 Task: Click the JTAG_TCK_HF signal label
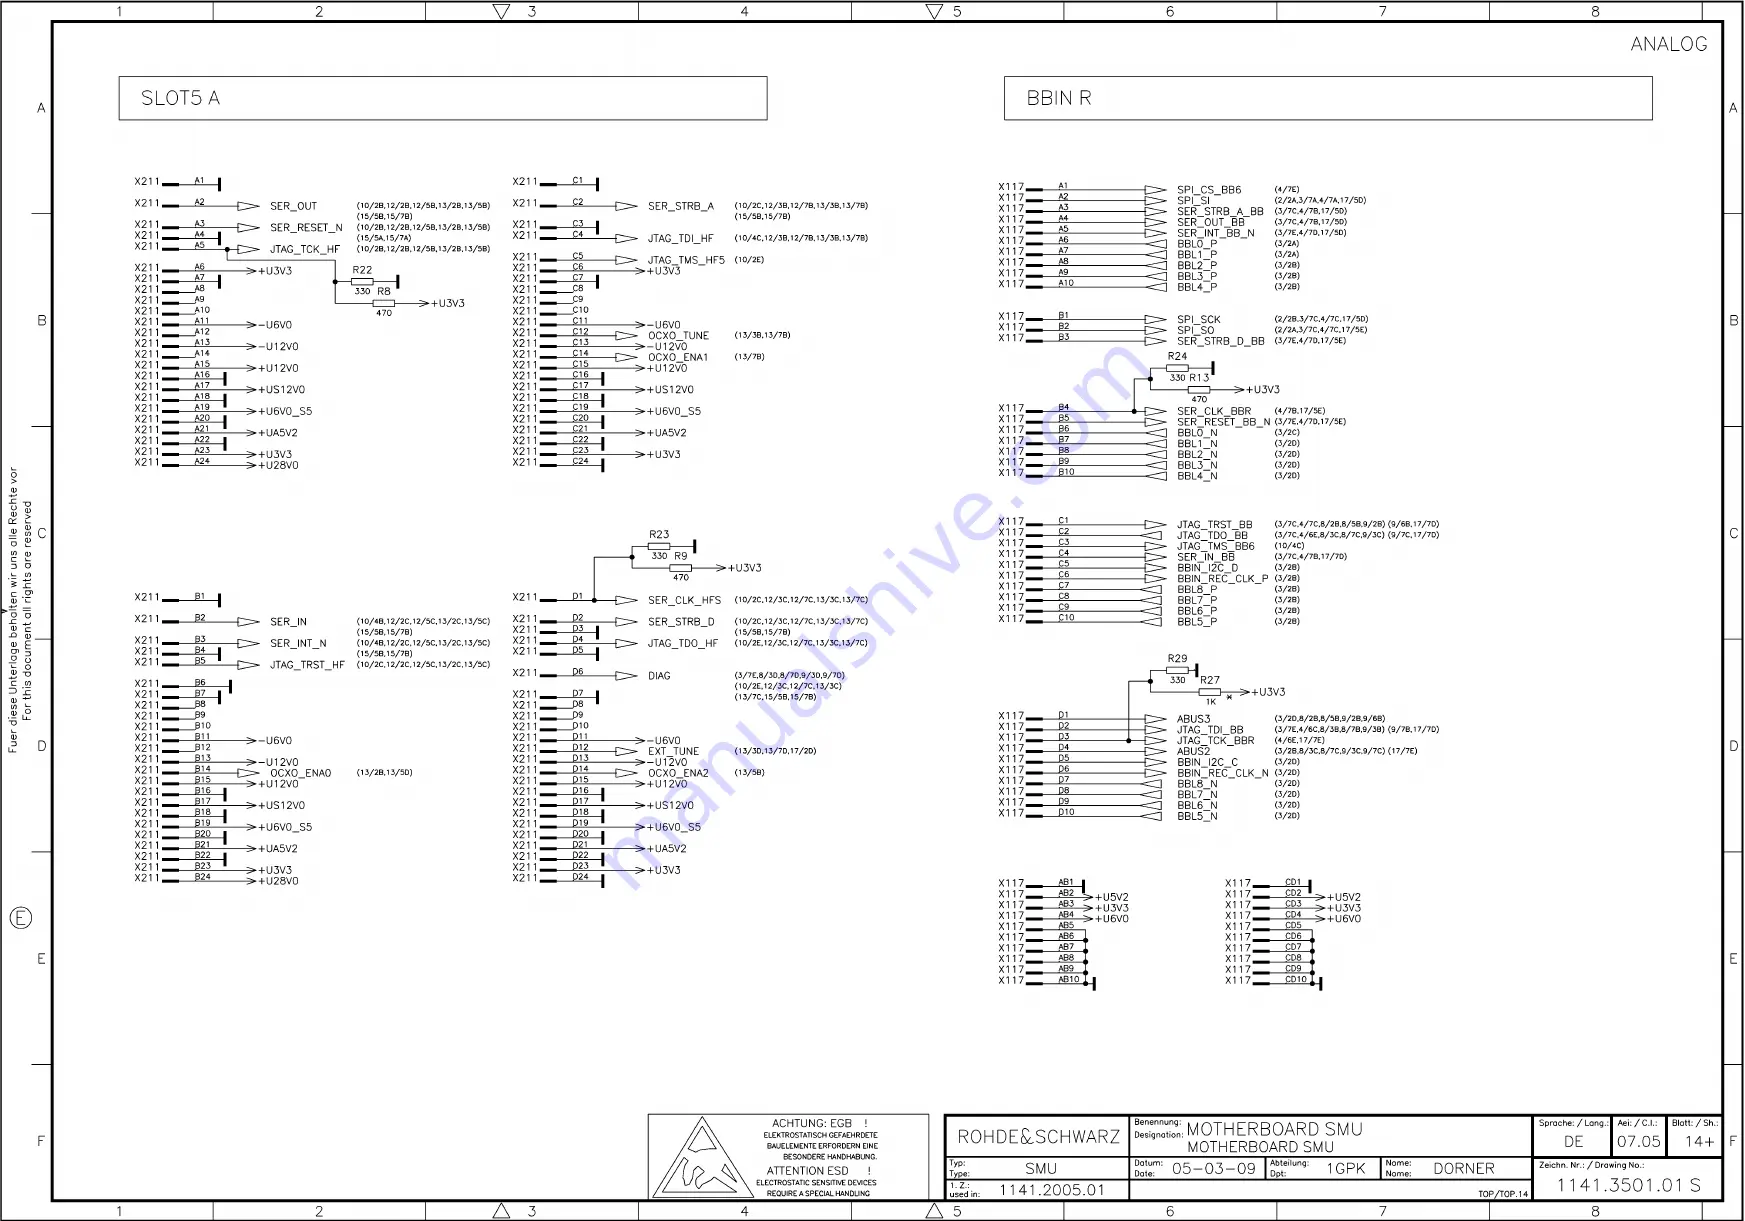click(x=305, y=250)
